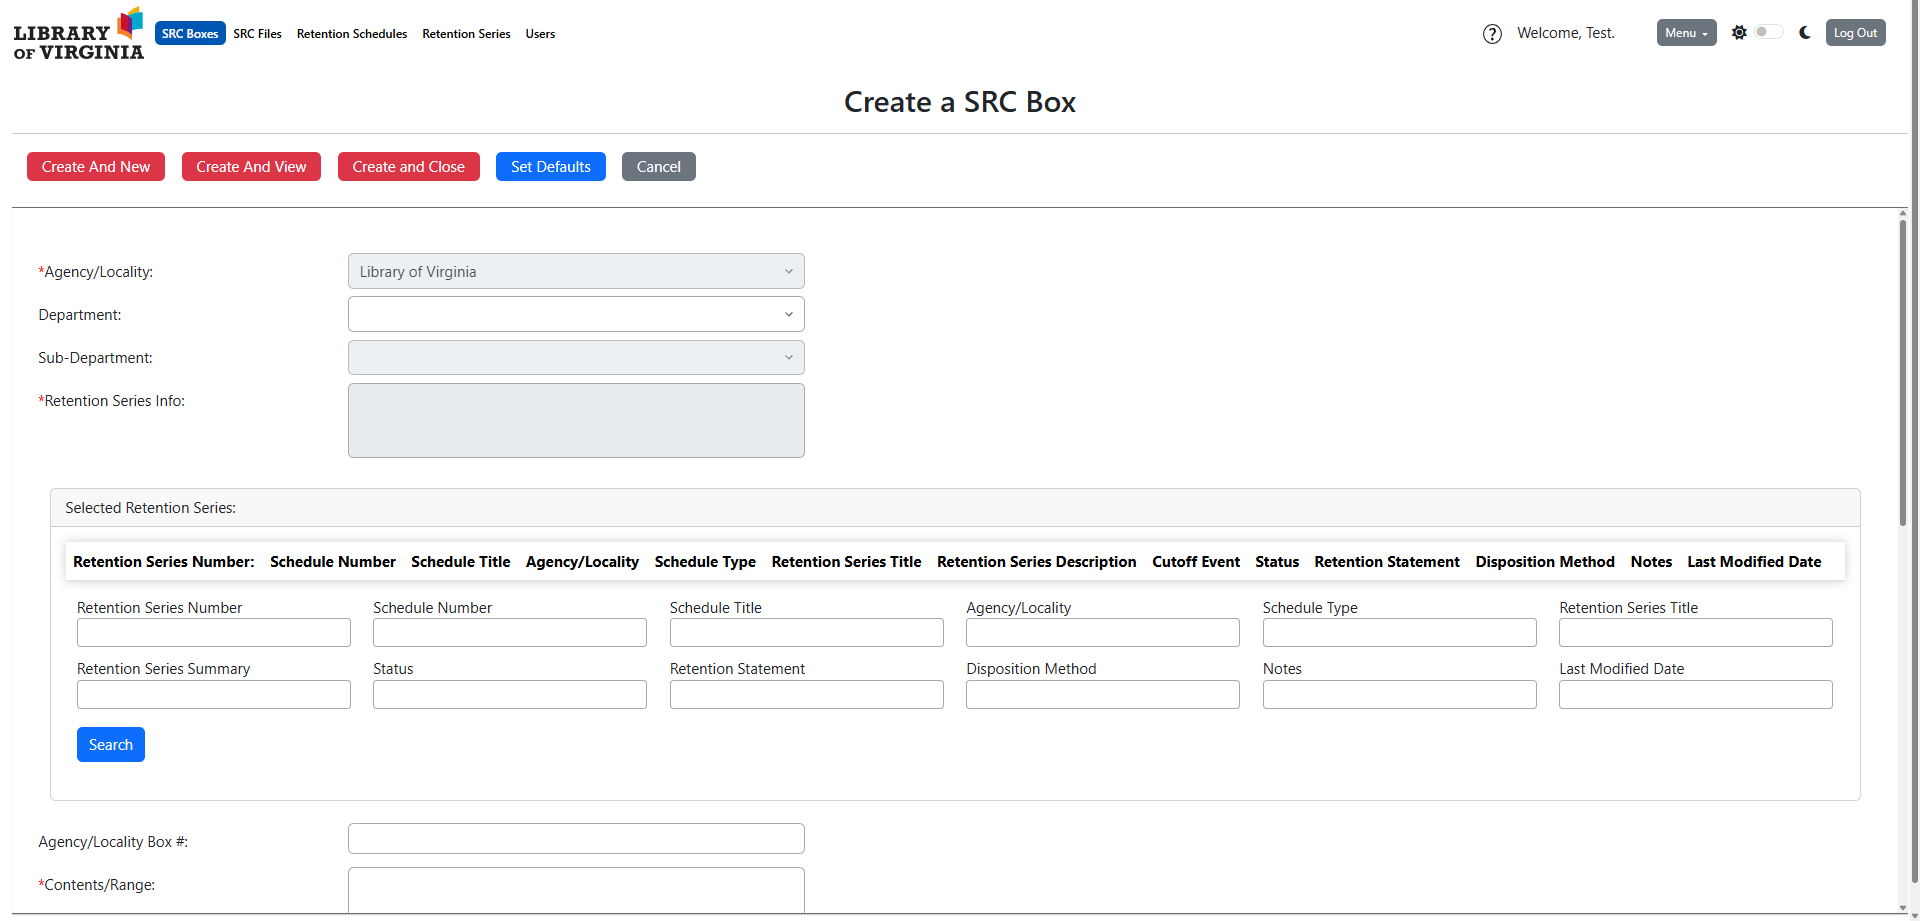The width and height of the screenshot is (1920, 921).
Task: Click the Agency/Locality Box # input field
Action: pos(576,839)
